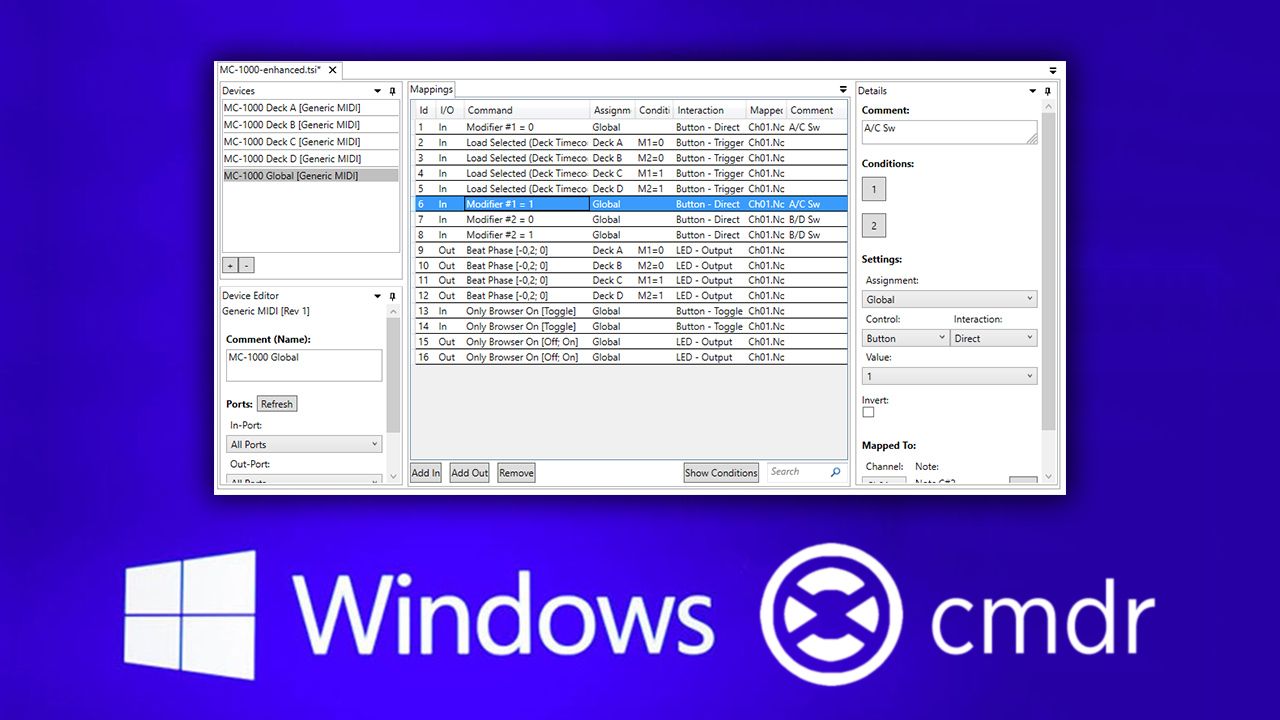Select mapping row 8 Modifier #2 = 1
Screen dimensions: 1280x720
pos(631,235)
